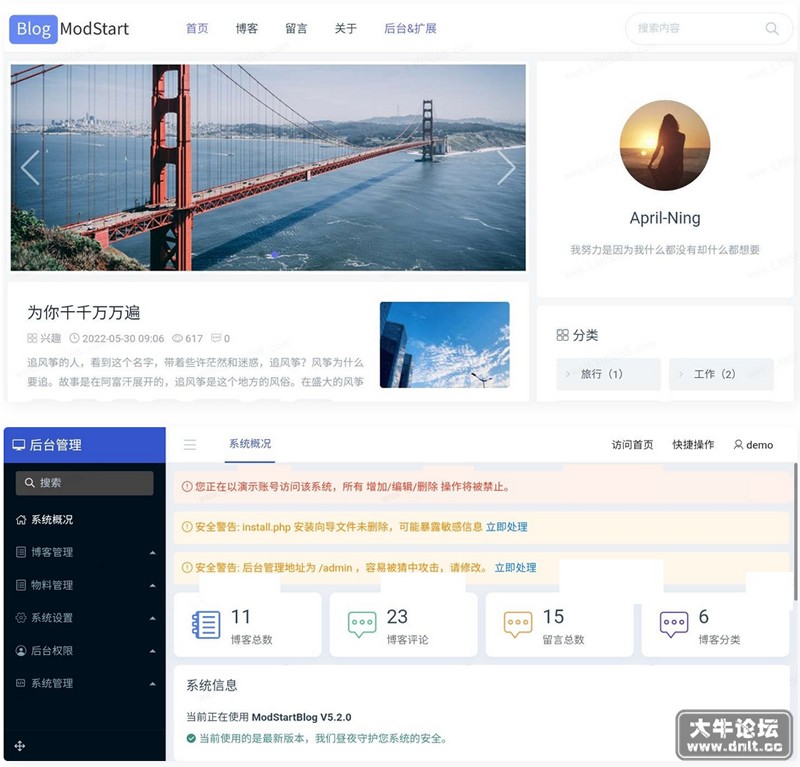Click 立即处理 link for install.php warning
This screenshot has height=767, width=800.
pyautogui.click(x=507, y=527)
